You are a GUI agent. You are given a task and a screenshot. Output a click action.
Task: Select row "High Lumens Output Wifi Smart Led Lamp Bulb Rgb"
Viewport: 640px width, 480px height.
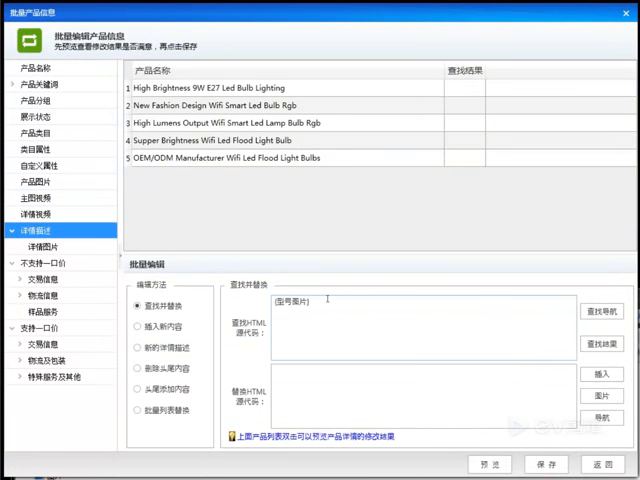[x=380, y=123]
